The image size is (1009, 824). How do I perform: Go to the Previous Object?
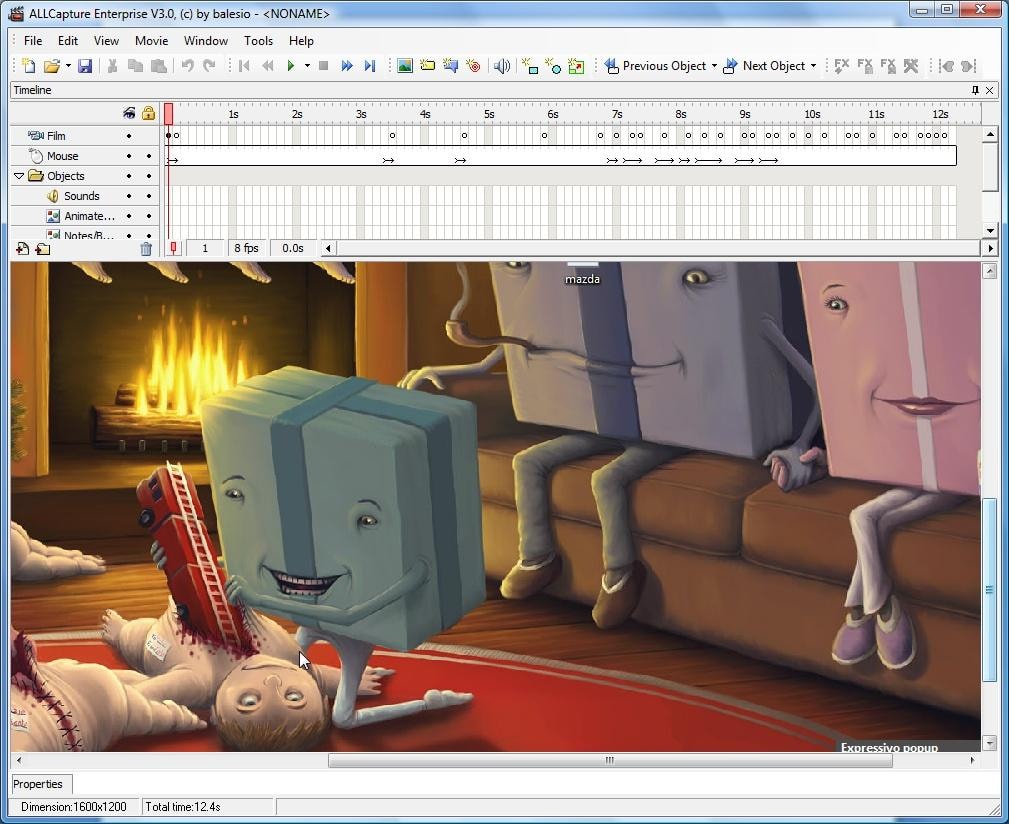(656, 66)
